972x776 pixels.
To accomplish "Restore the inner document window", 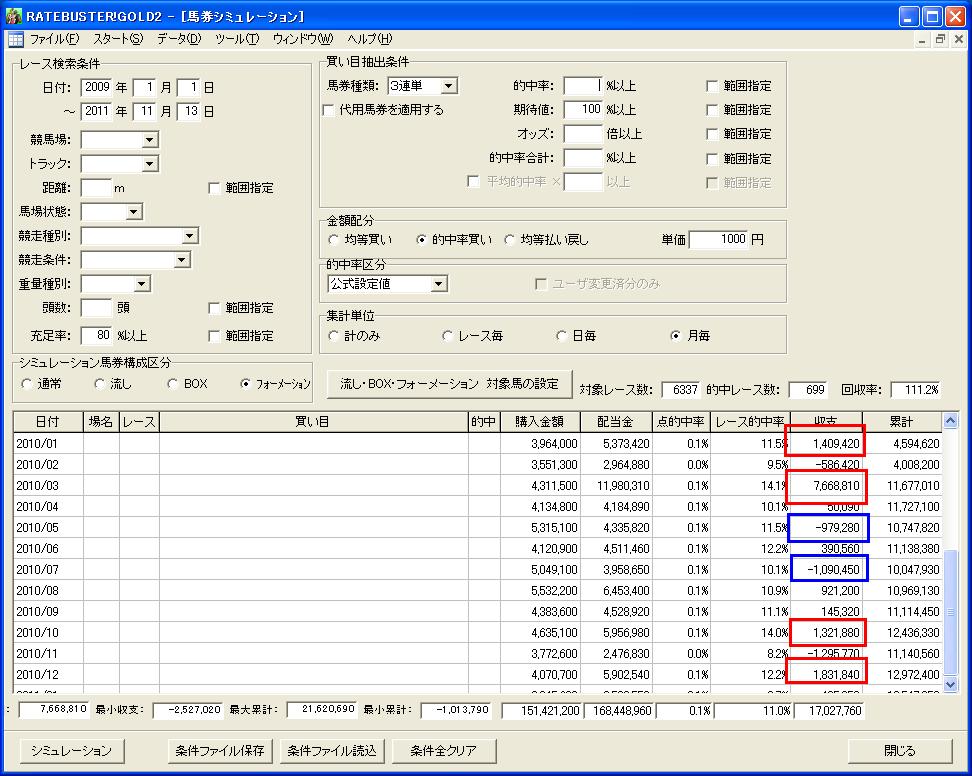I will click(940, 40).
